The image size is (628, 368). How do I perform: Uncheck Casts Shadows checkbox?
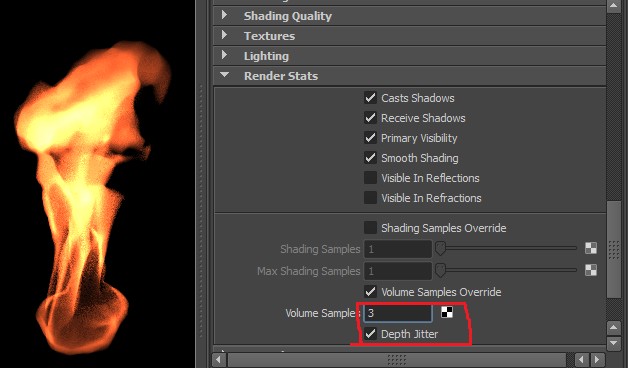click(370, 98)
